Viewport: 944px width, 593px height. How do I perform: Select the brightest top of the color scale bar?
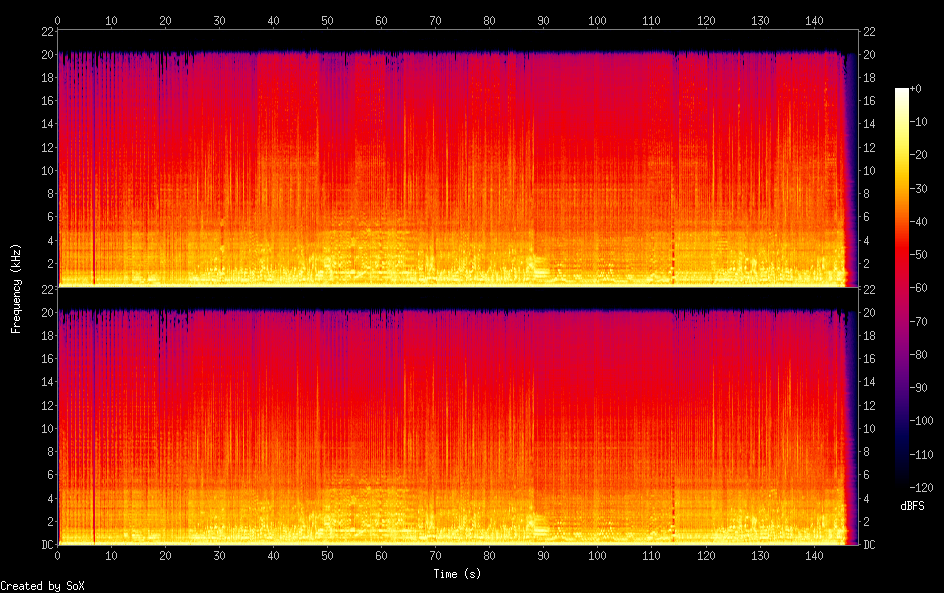(x=902, y=91)
